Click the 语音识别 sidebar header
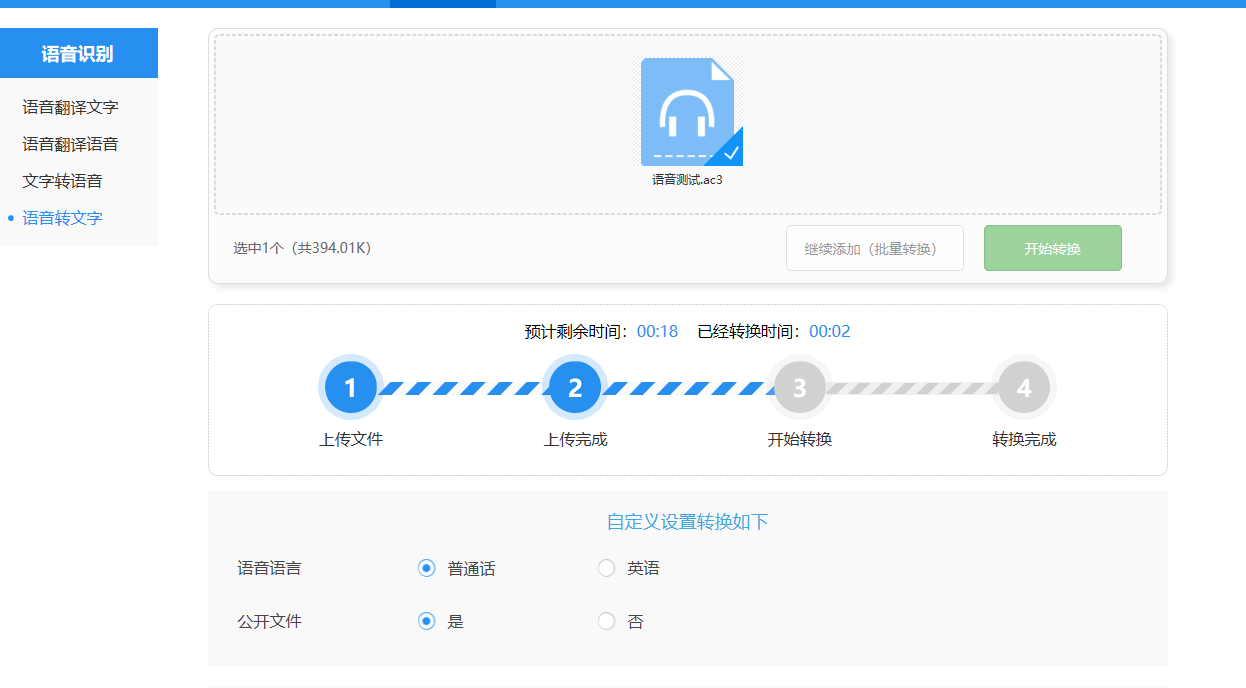This screenshot has height=688, width=1246. 78,53
